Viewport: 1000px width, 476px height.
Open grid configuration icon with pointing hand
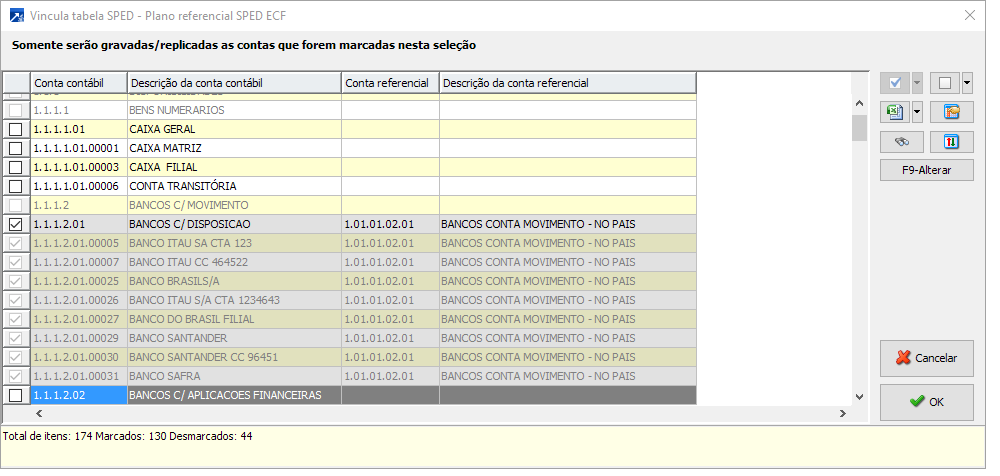click(x=952, y=112)
